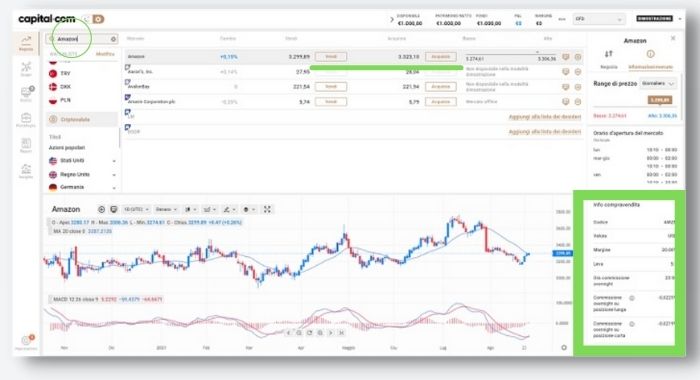The image size is (700, 380).
Task: Open the Negozia section in left sidebar
Action: pyautogui.click(x=26, y=43)
